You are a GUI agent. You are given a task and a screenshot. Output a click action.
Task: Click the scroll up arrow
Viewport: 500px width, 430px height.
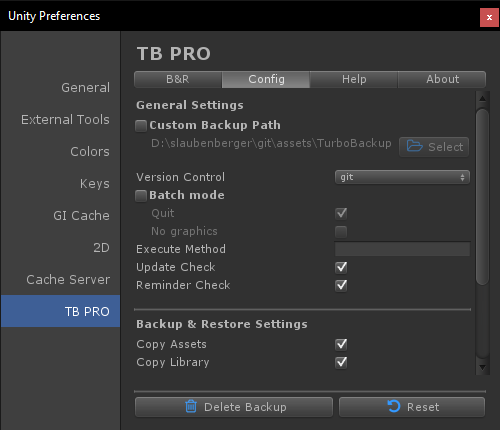click(x=482, y=99)
